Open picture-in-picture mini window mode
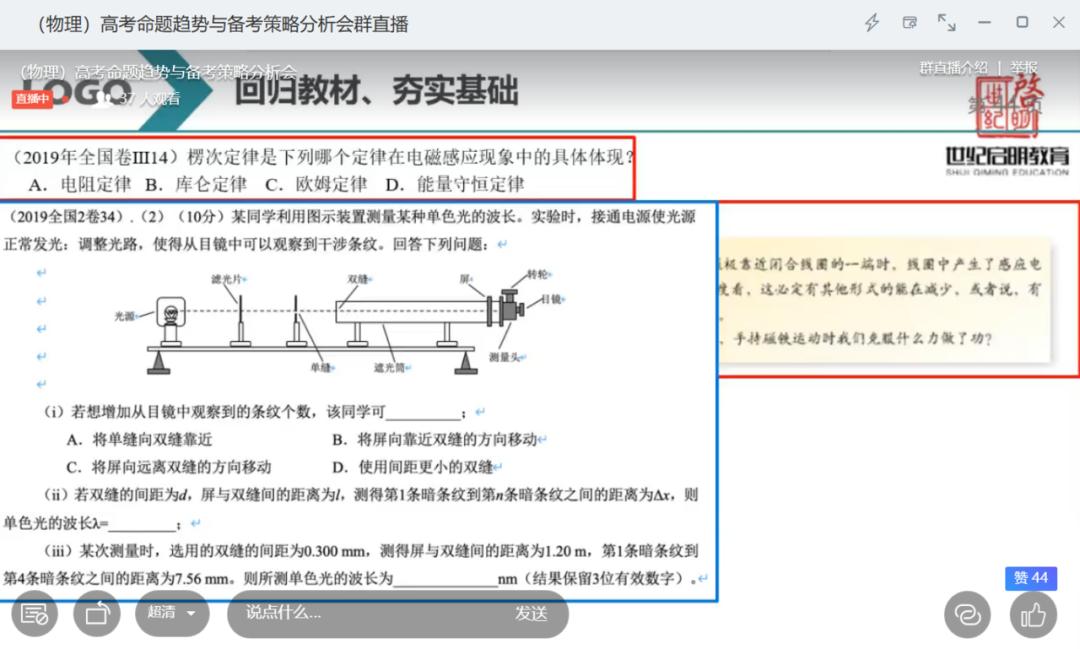The image size is (1080, 649). (911, 22)
